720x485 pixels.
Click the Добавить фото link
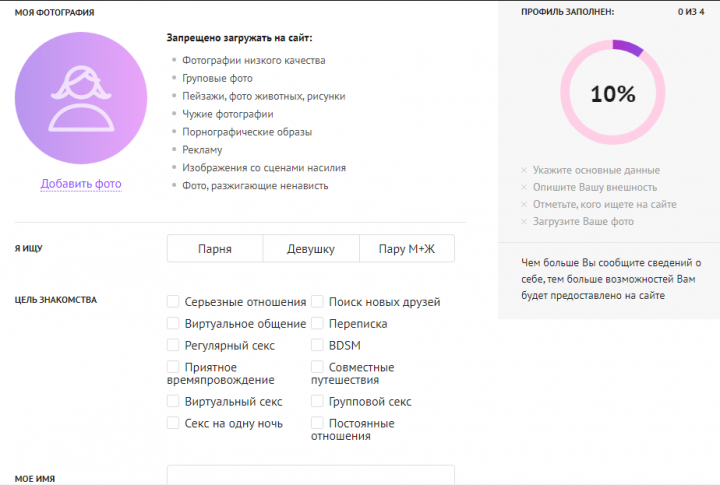coord(81,184)
